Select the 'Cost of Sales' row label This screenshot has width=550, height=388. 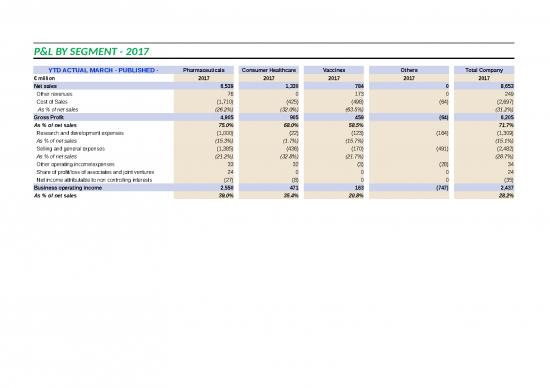click(x=52, y=102)
